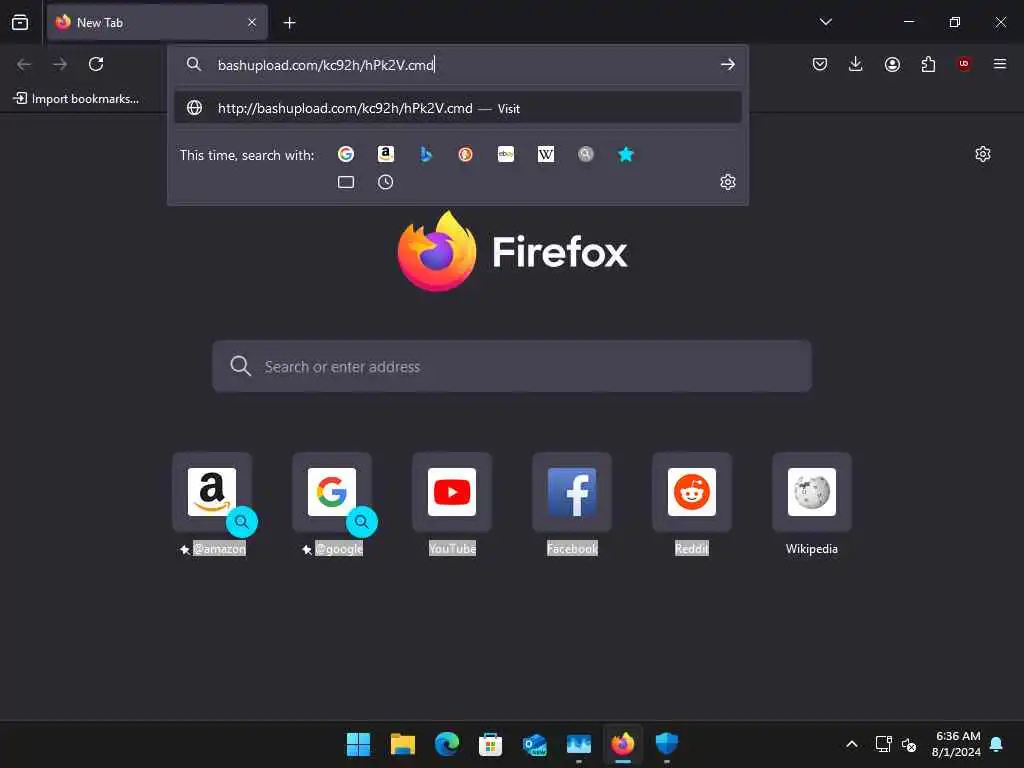
Task: Search this time with Bing
Action: click(x=426, y=154)
